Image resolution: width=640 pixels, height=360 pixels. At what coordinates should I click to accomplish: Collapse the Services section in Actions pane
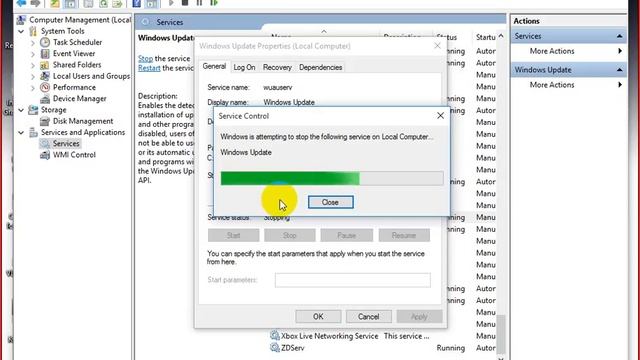point(619,36)
